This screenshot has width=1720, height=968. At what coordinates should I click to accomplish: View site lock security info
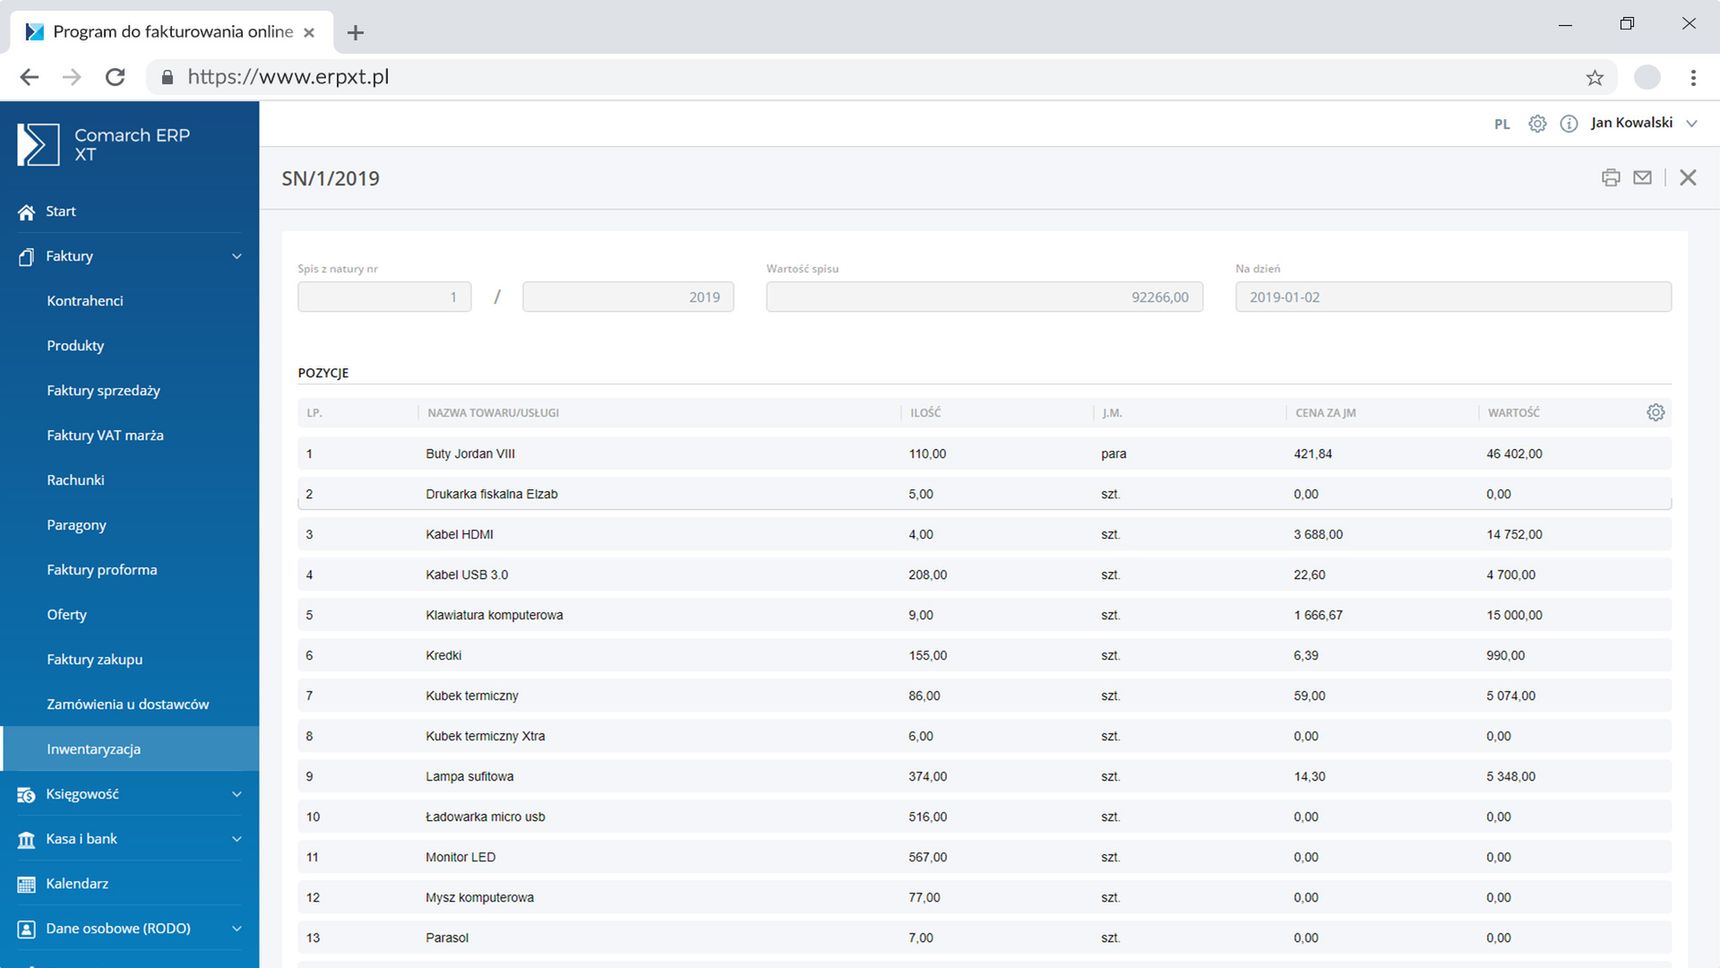click(x=167, y=77)
